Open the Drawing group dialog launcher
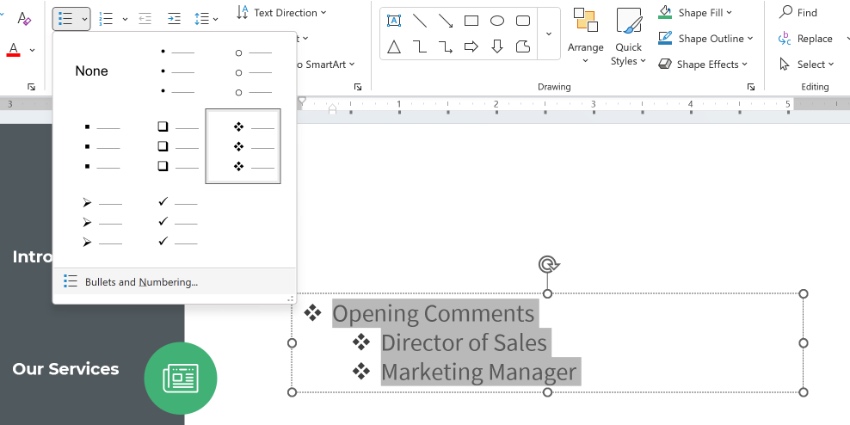This screenshot has height=425, width=850. point(751,87)
